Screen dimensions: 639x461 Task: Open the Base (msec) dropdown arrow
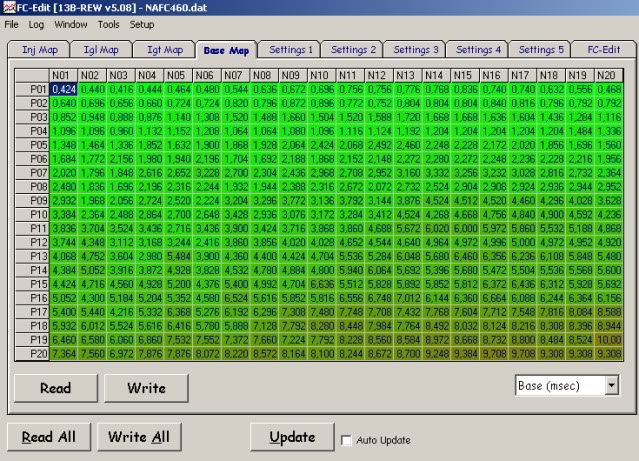coord(611,385)
